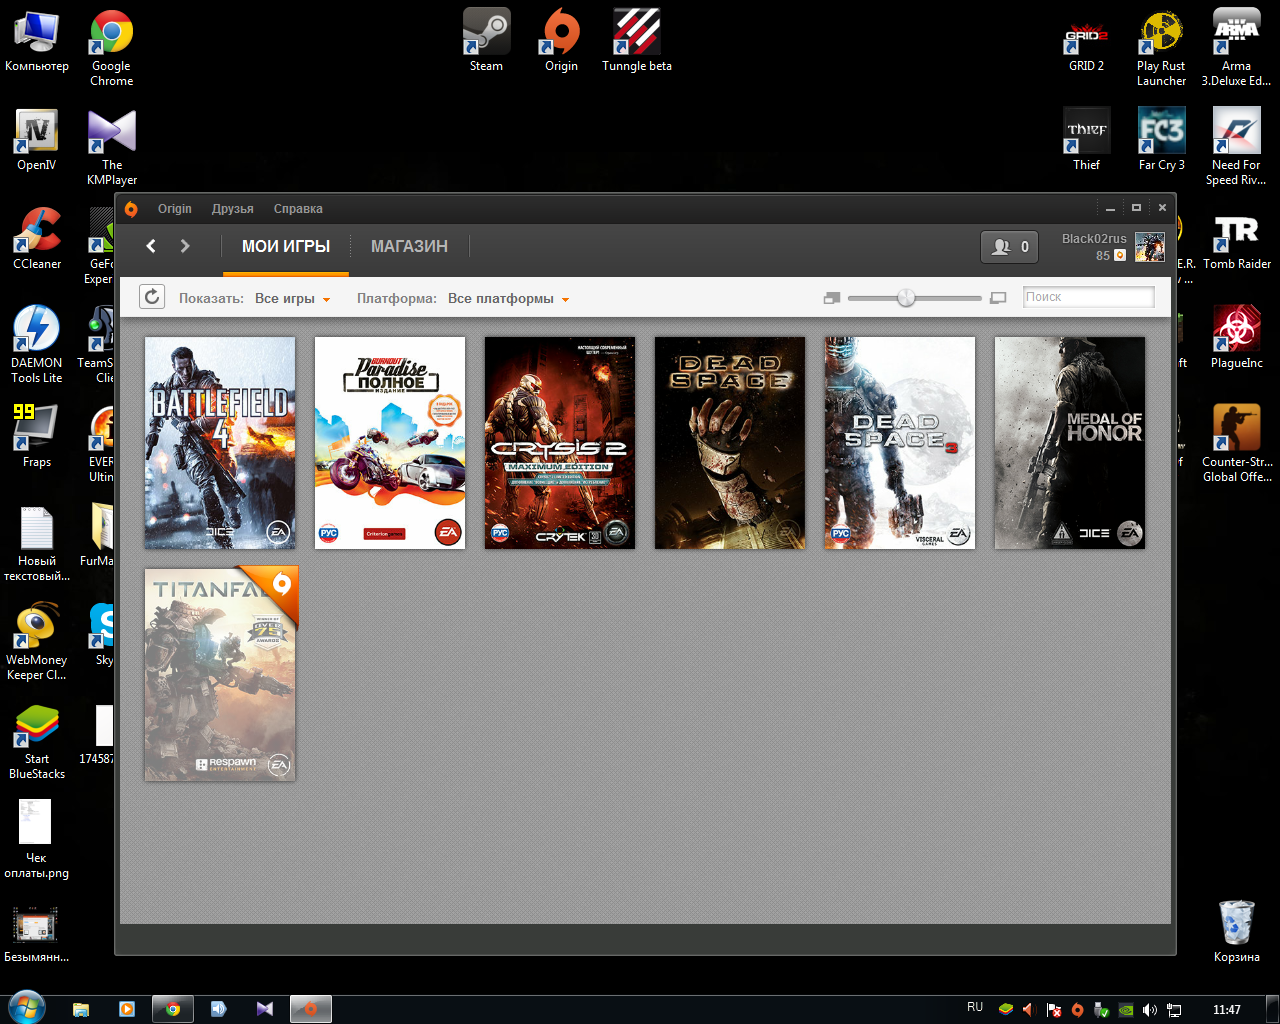
Task: Click the Black02rus profile avatar
Action: pyautogui.click(x=1150, y=247)
